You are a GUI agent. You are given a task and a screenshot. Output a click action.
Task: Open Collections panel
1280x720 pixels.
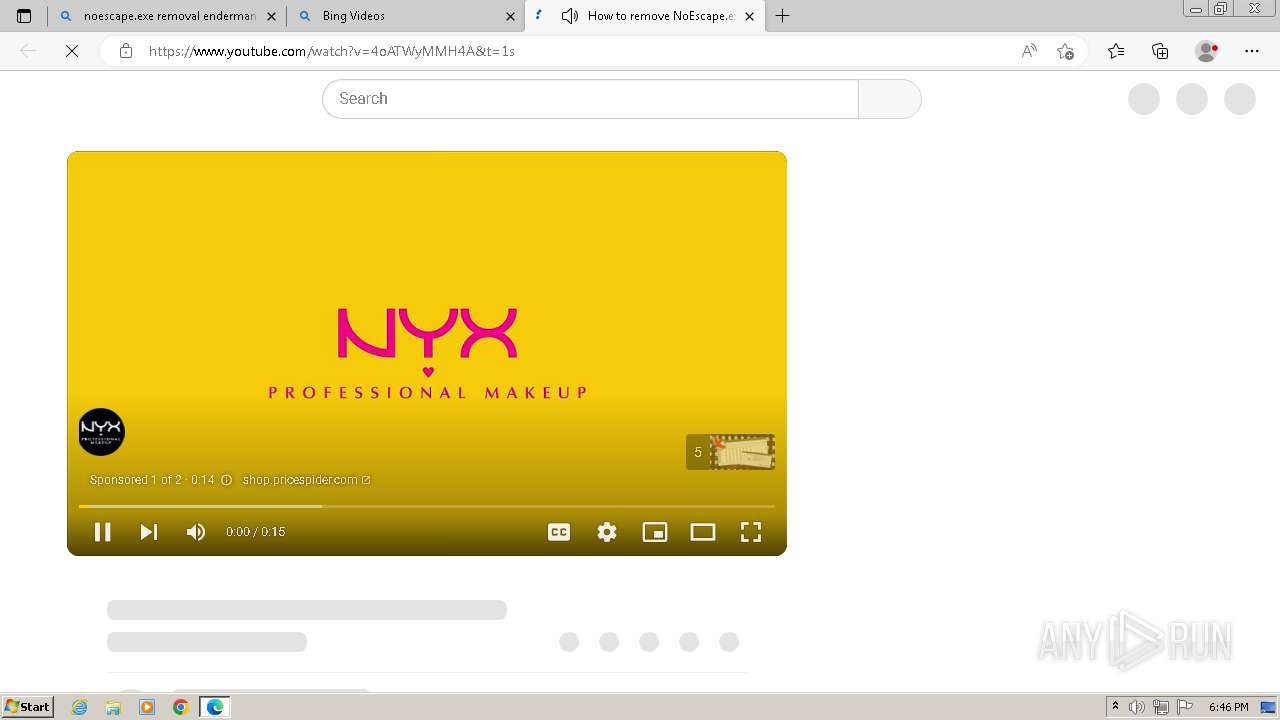[x=1160, y=51]
